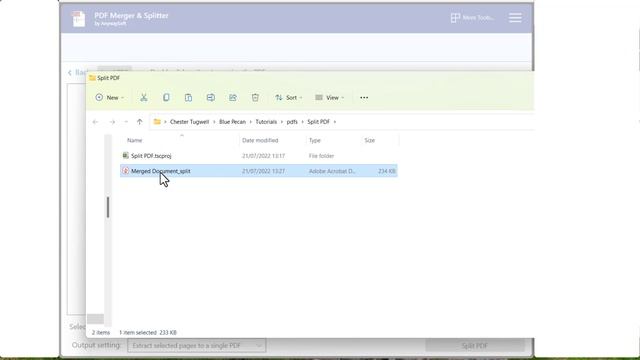Click icon of Split PDF.tscproj
Viewport: 640px width, 360px height.
coord(126,156)
